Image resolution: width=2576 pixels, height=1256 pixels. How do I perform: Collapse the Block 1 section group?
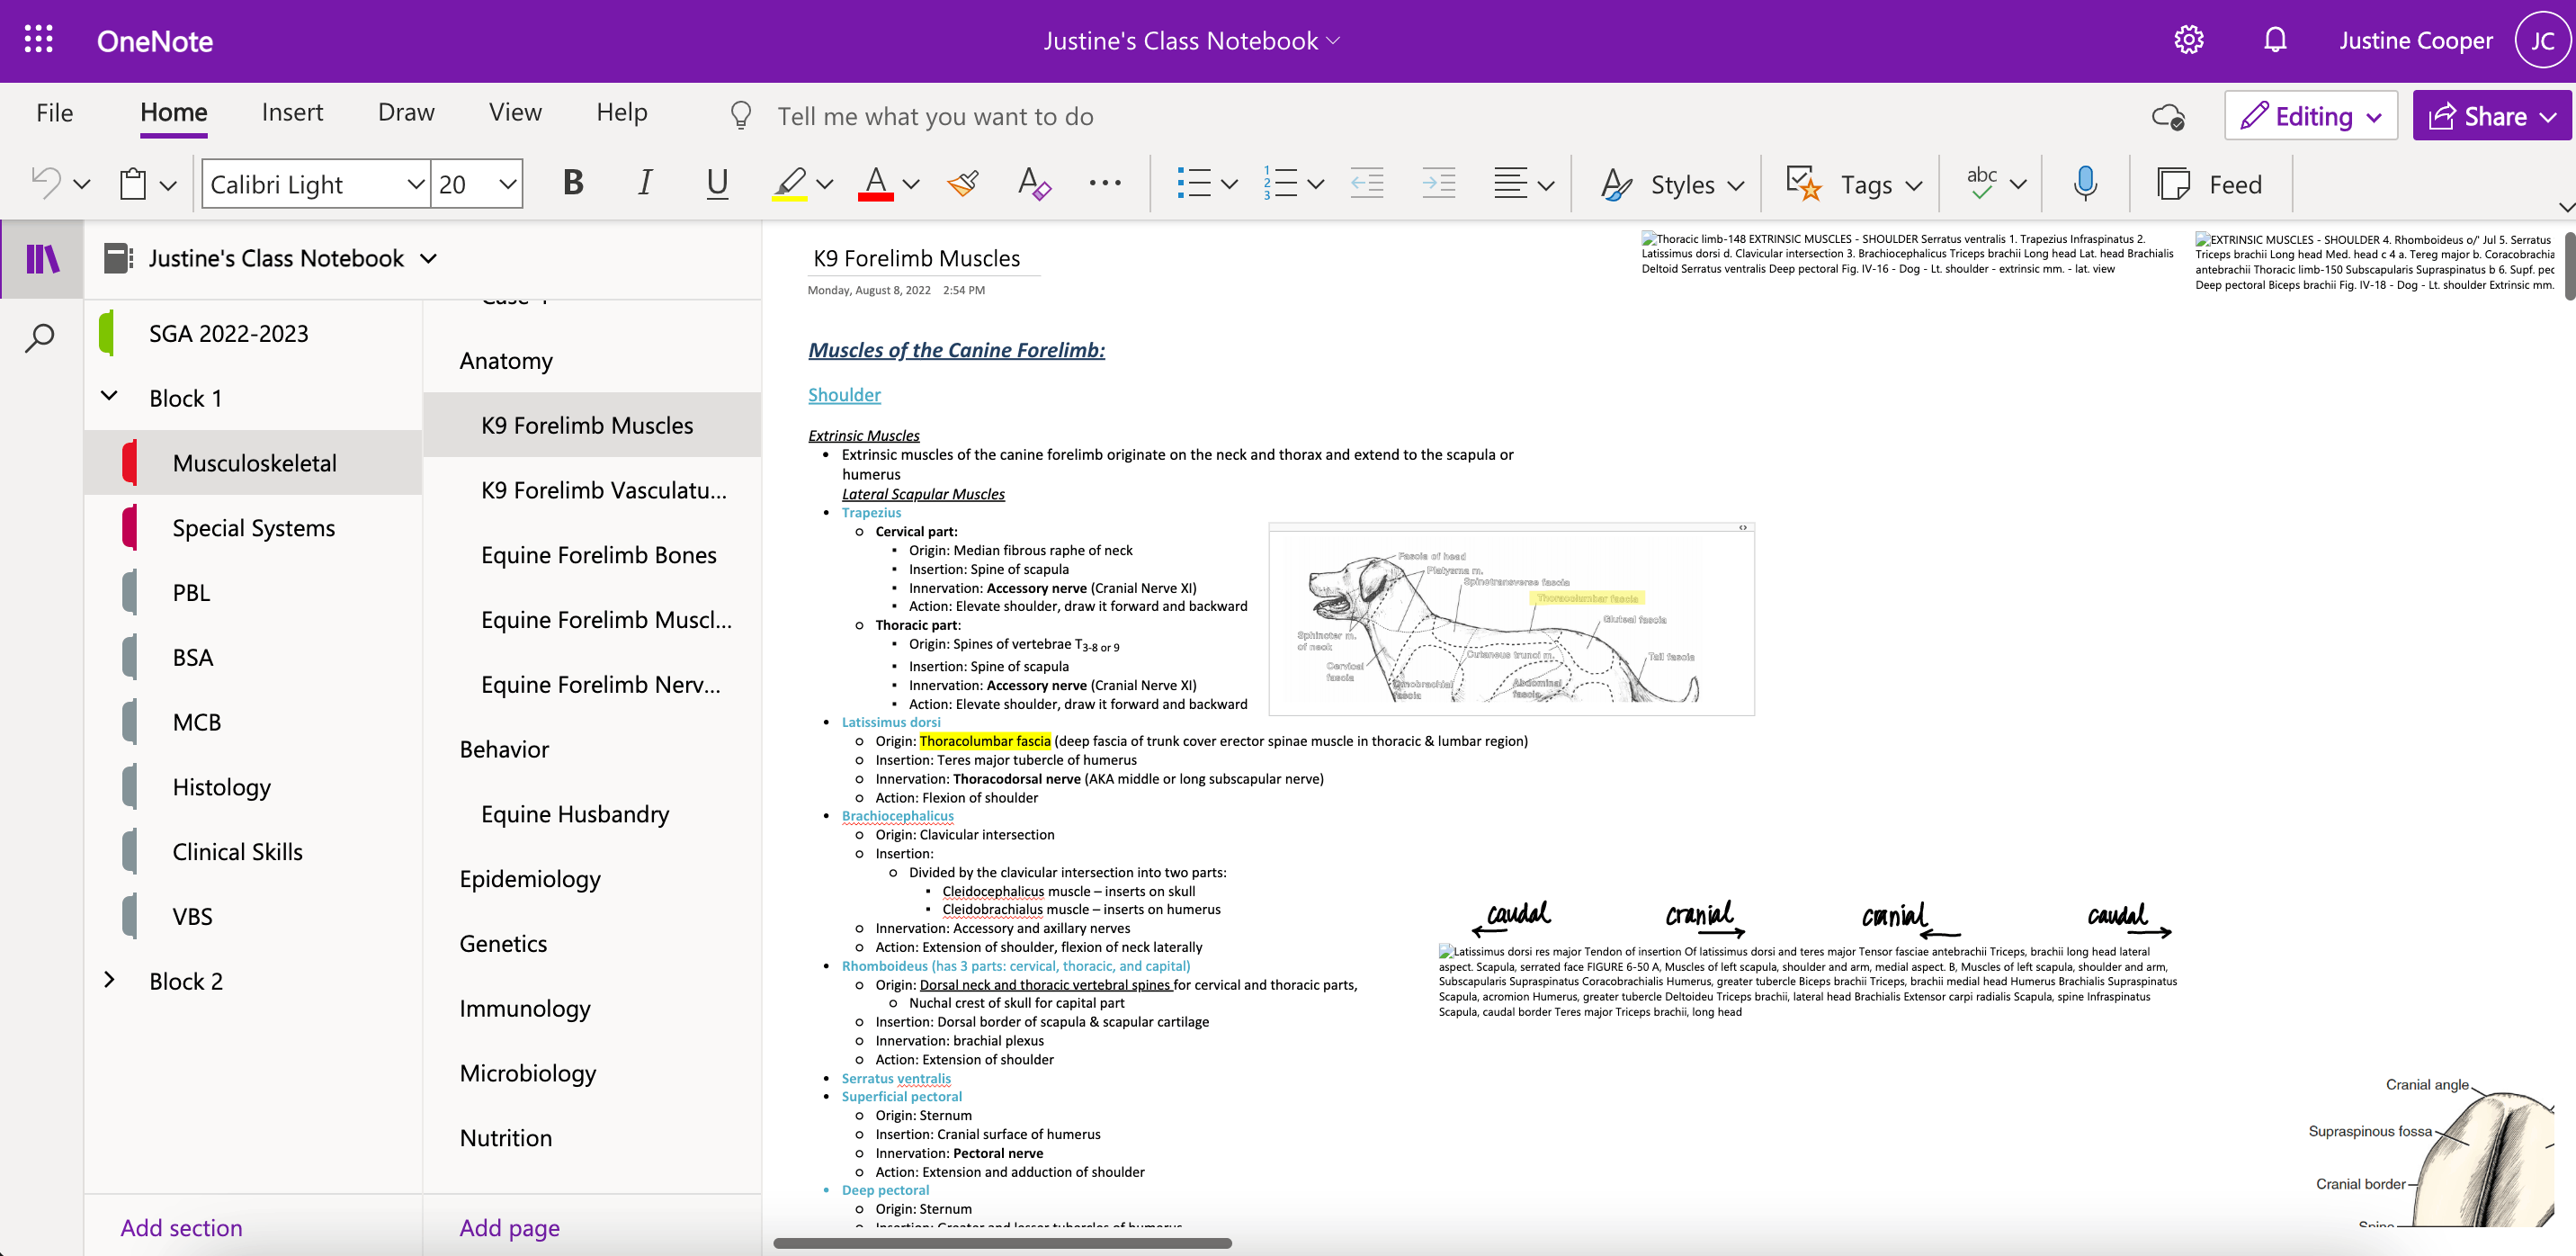(x=110, y=397)
